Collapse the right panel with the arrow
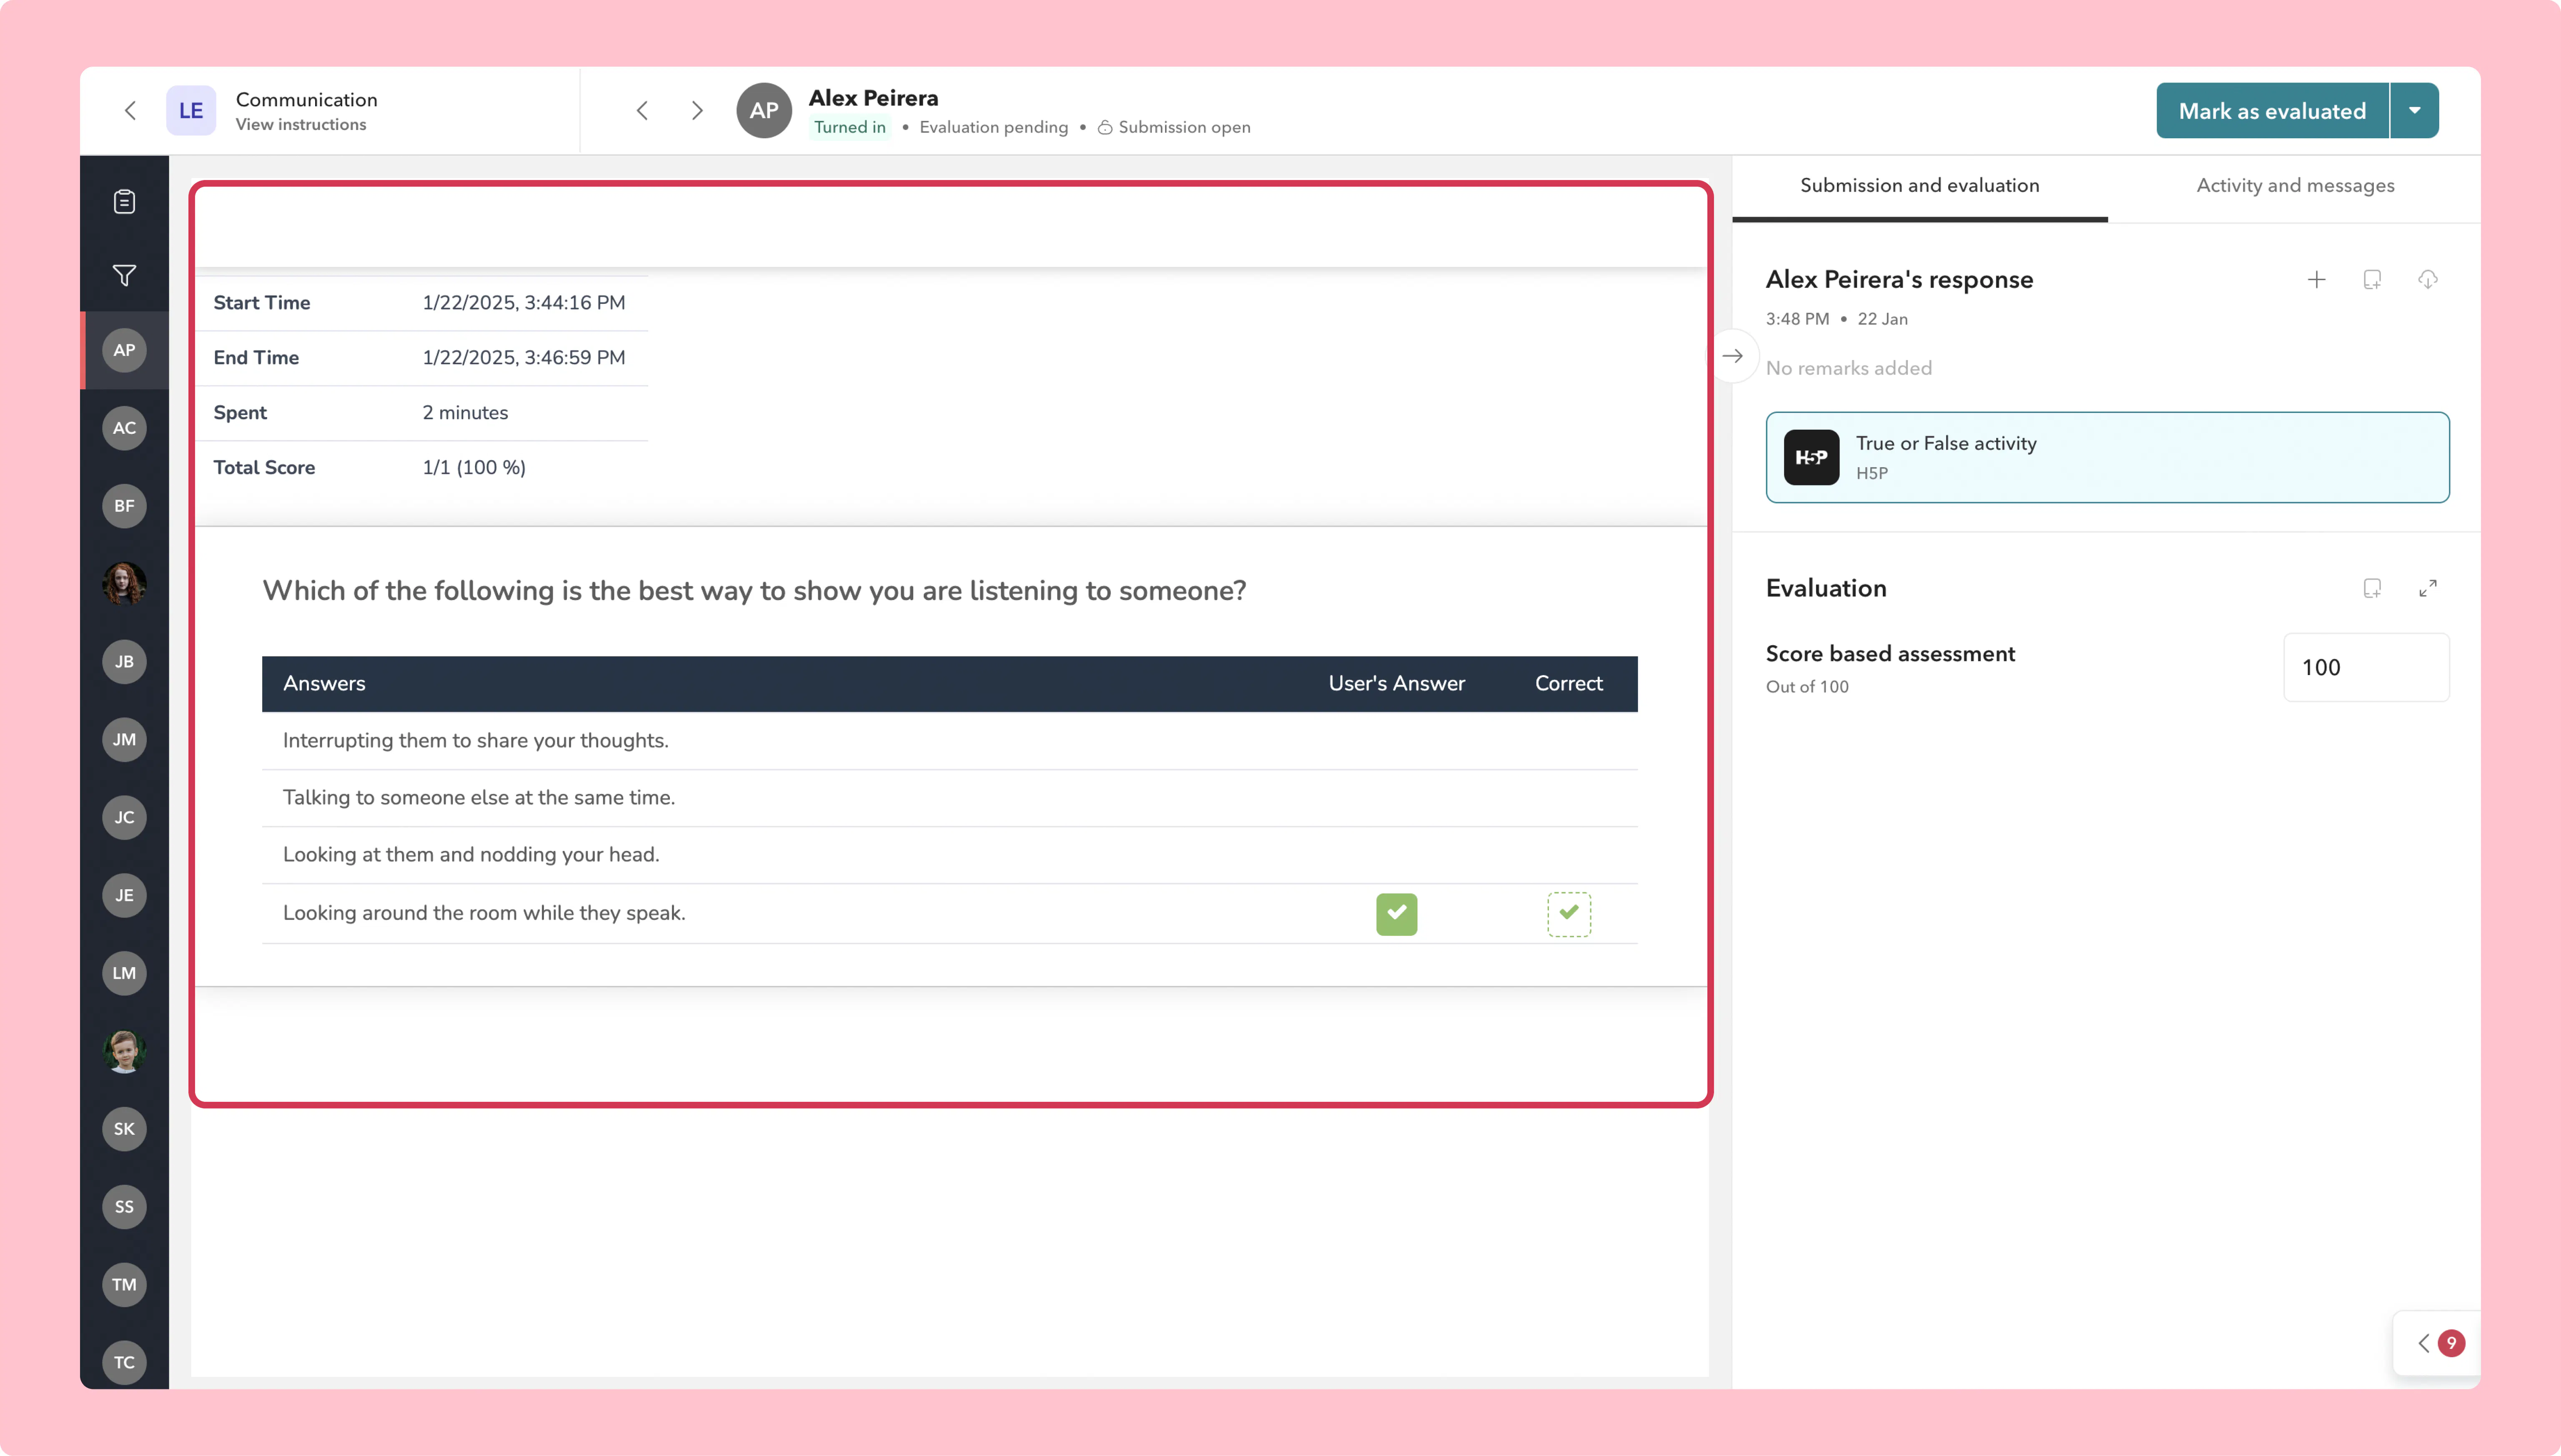The image size is (2561, 1456). pos(1733,356)
